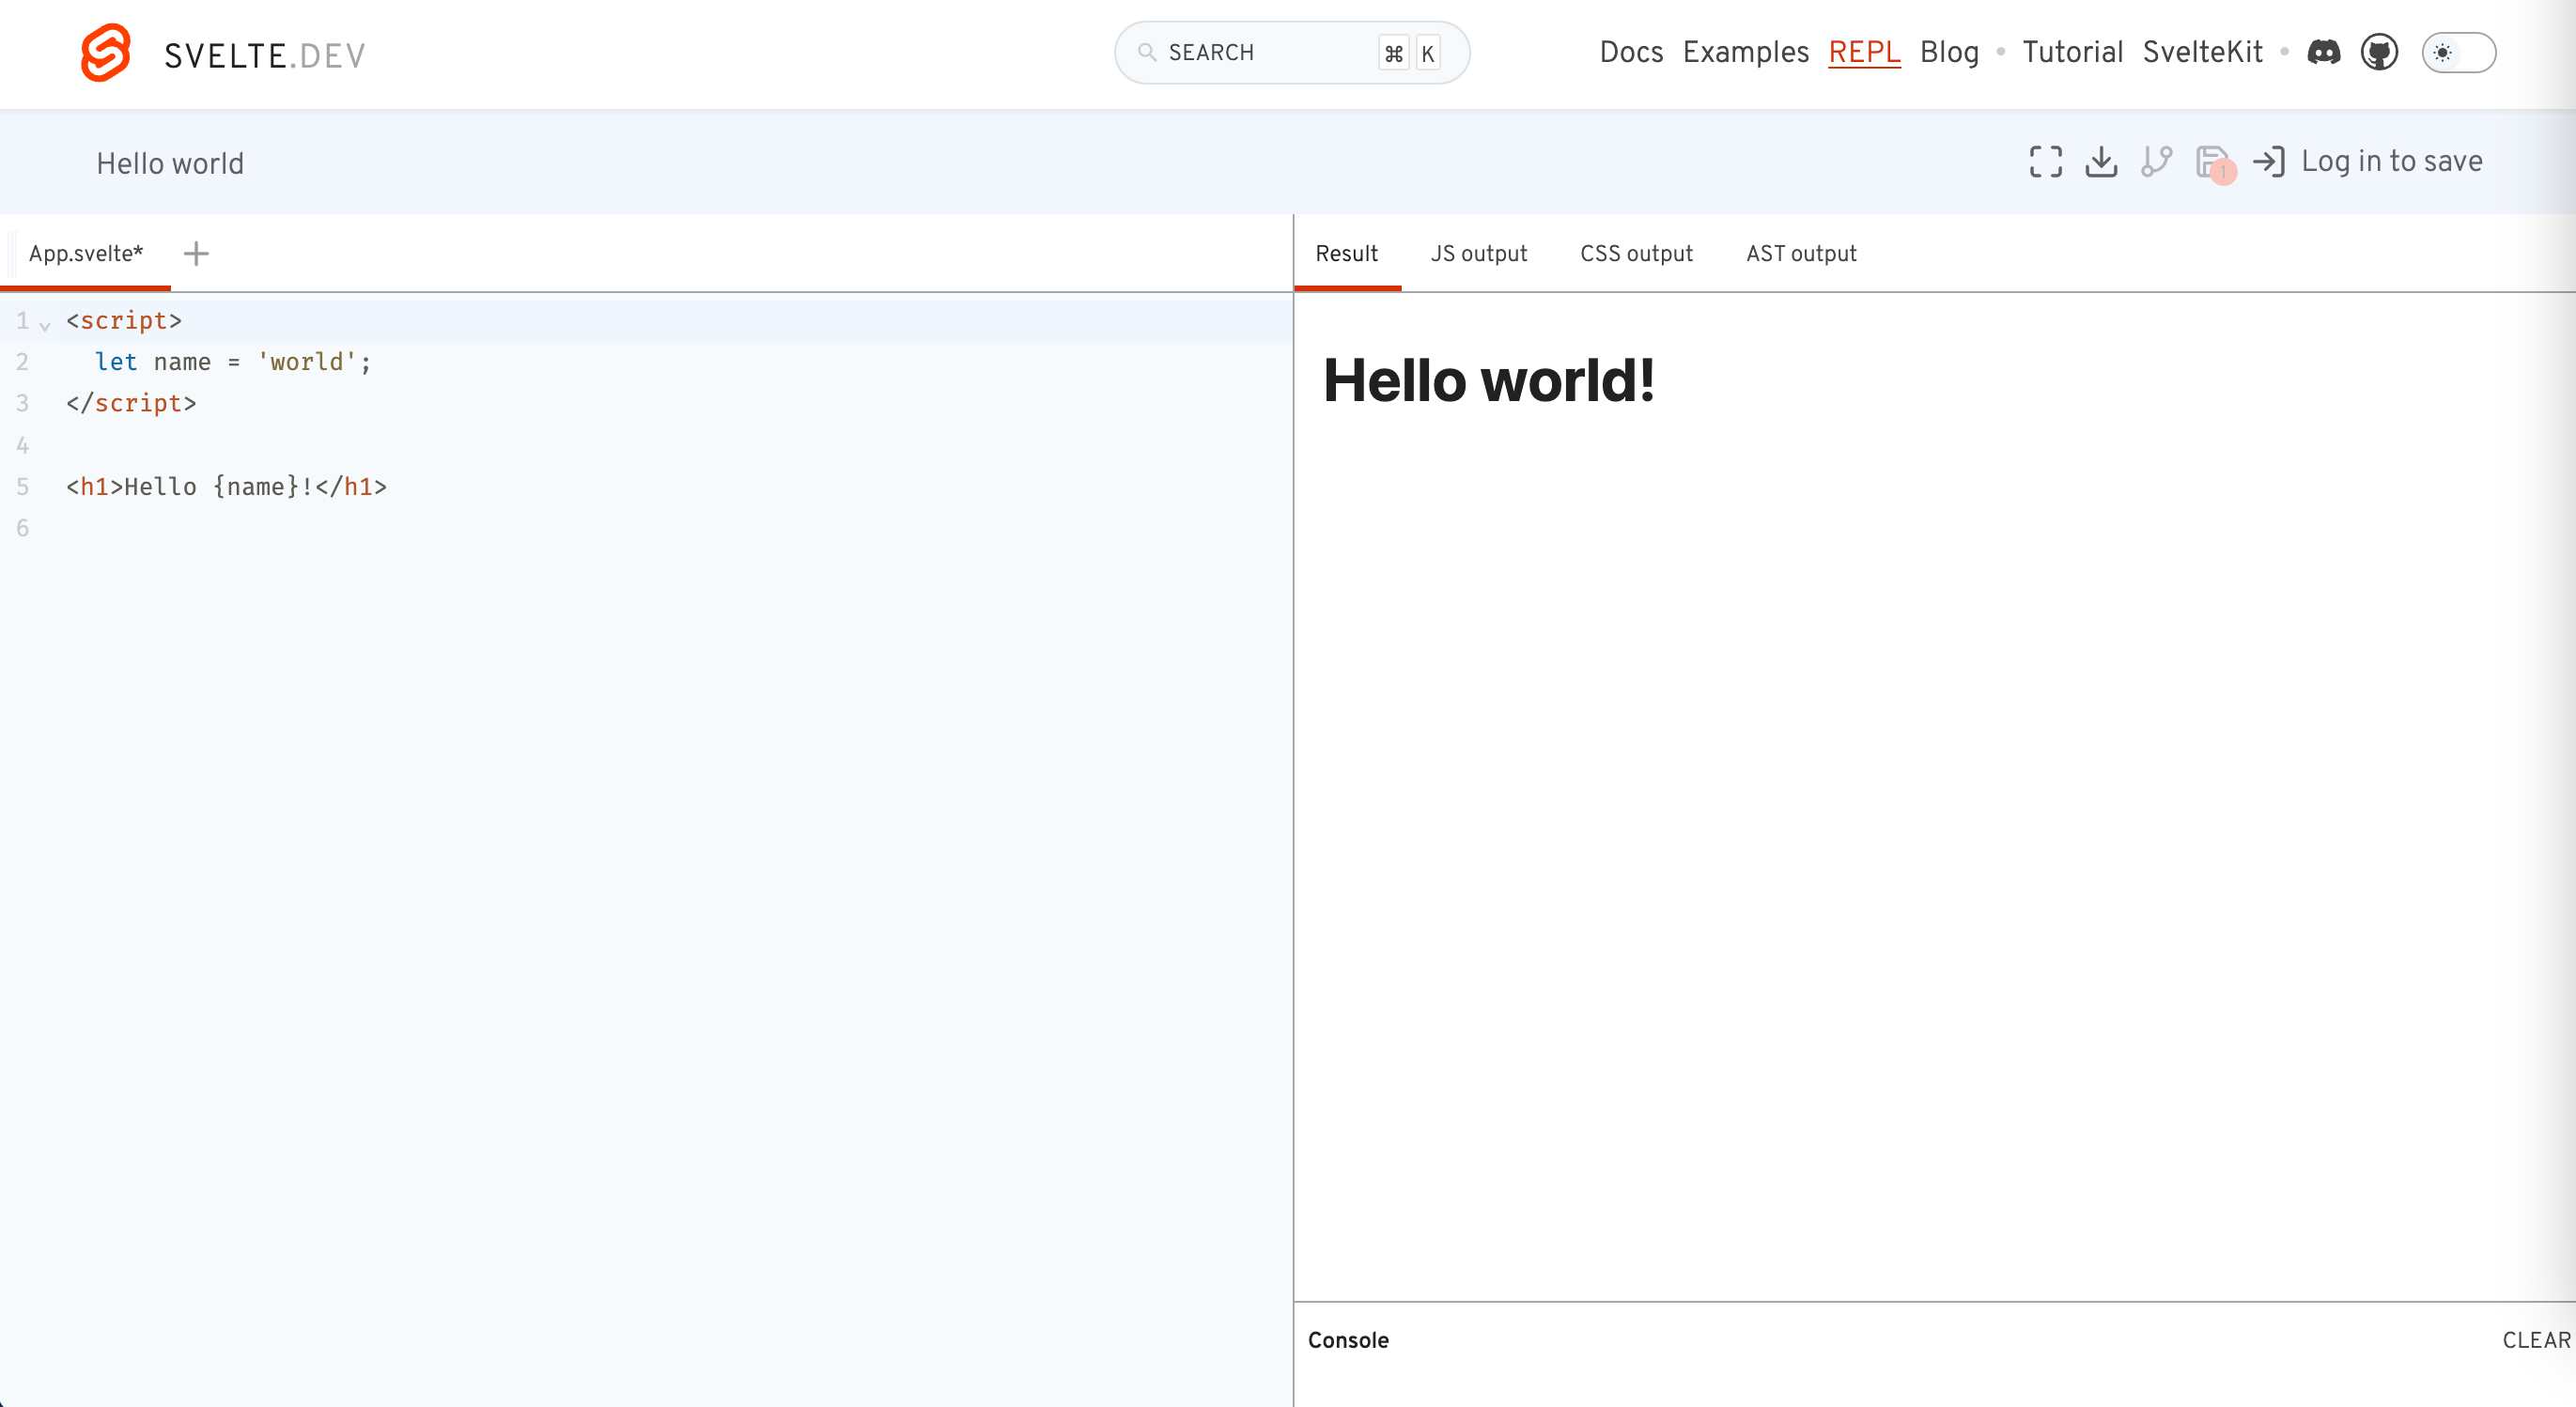
Task: Switch to CSS output tab
Action: click(x=1636, y=254)
